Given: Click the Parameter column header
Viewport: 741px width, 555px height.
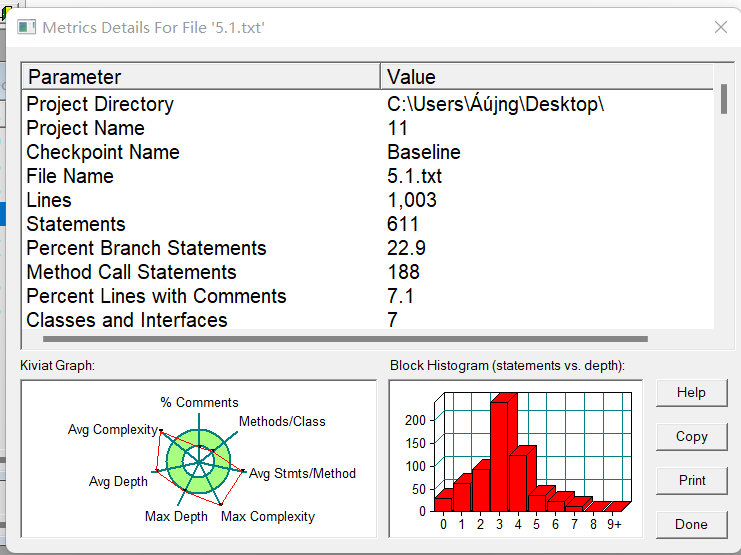Looking at the screenshot, I should pos(201,77).
